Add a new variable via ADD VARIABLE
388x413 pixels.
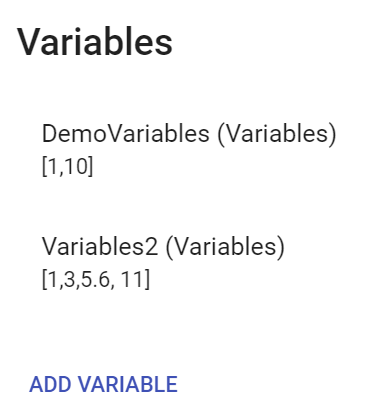tap(103, 384)
